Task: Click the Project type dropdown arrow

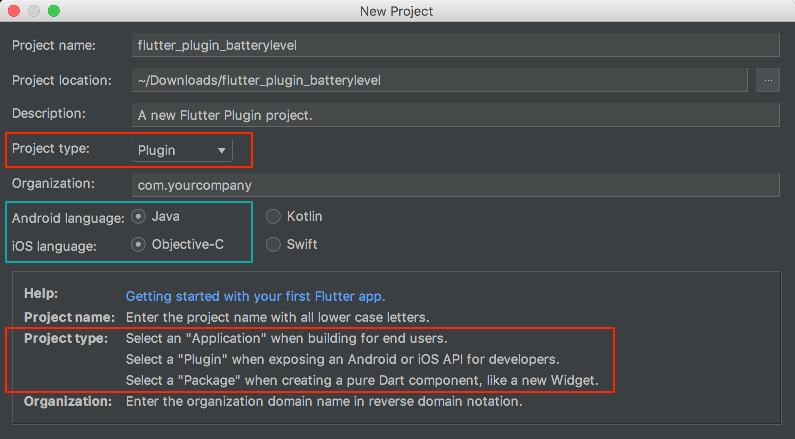Action: (221, 150)
